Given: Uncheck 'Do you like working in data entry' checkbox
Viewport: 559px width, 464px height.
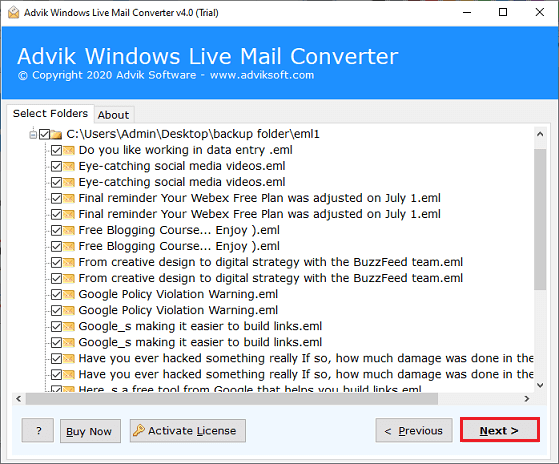Looking at the screenshot, I should click(x=56, y=150).
